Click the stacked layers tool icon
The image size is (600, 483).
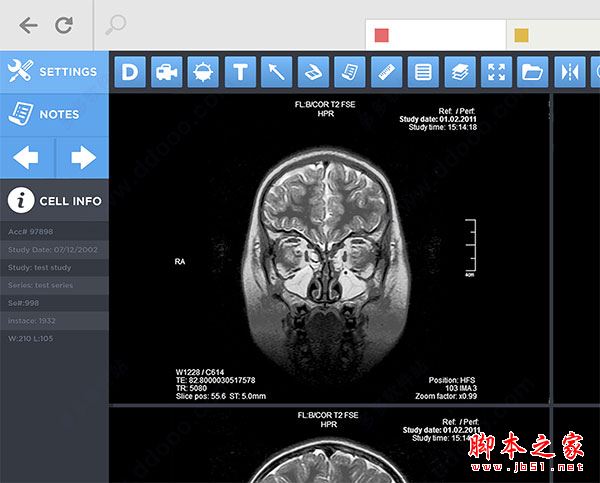460,72
